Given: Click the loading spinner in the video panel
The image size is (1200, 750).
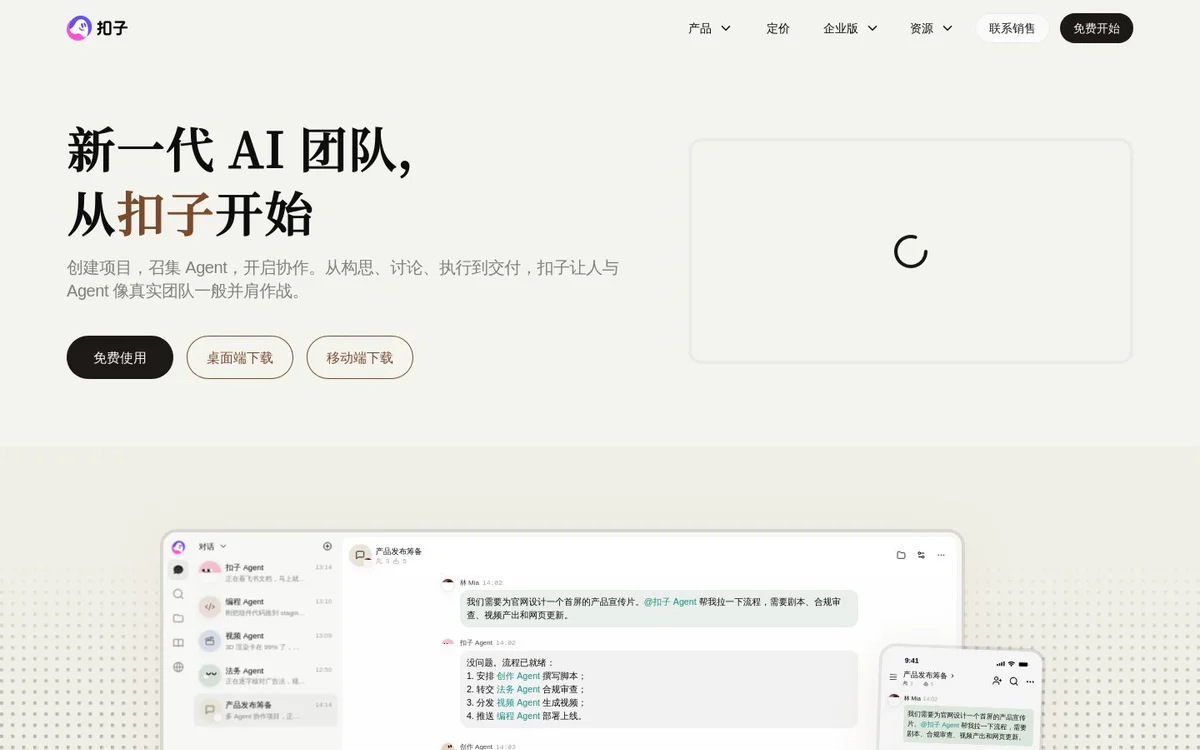Looking at the screenshot, I should [911, 251].
